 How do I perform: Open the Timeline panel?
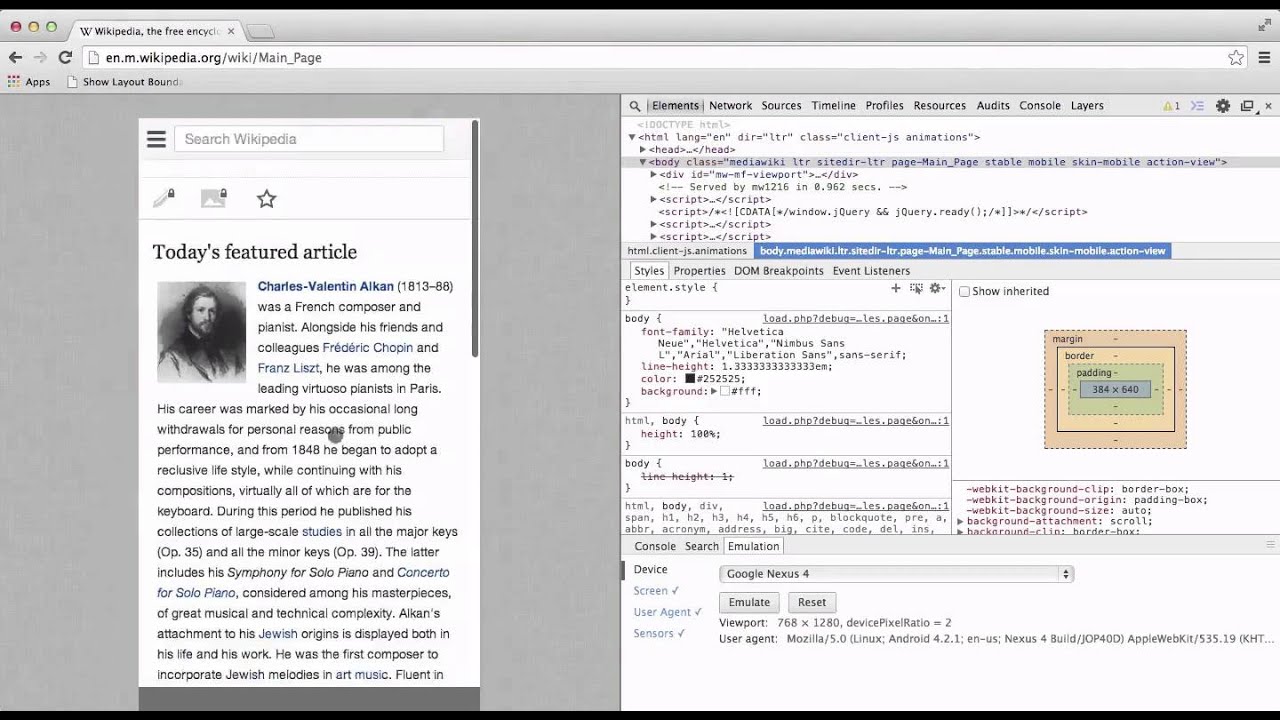click(x=833, y=105)
